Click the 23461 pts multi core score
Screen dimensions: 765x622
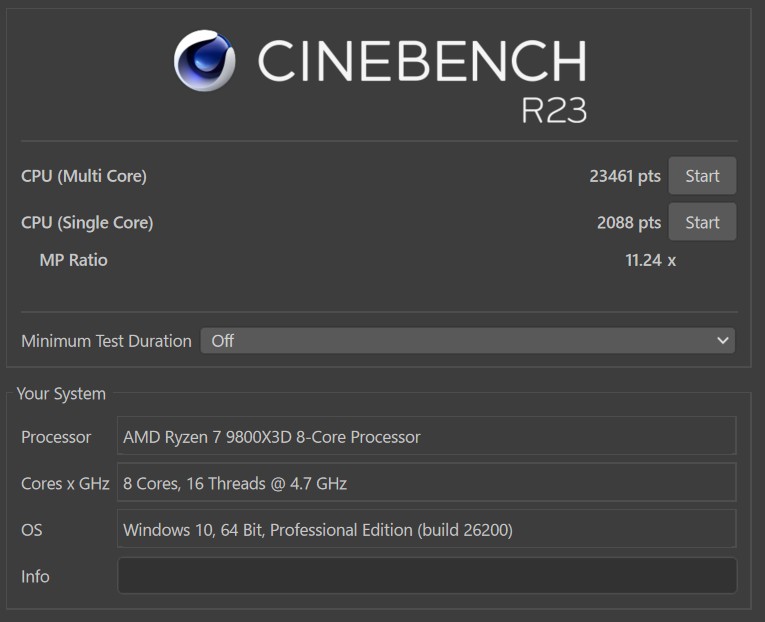(x=624, y=176)
